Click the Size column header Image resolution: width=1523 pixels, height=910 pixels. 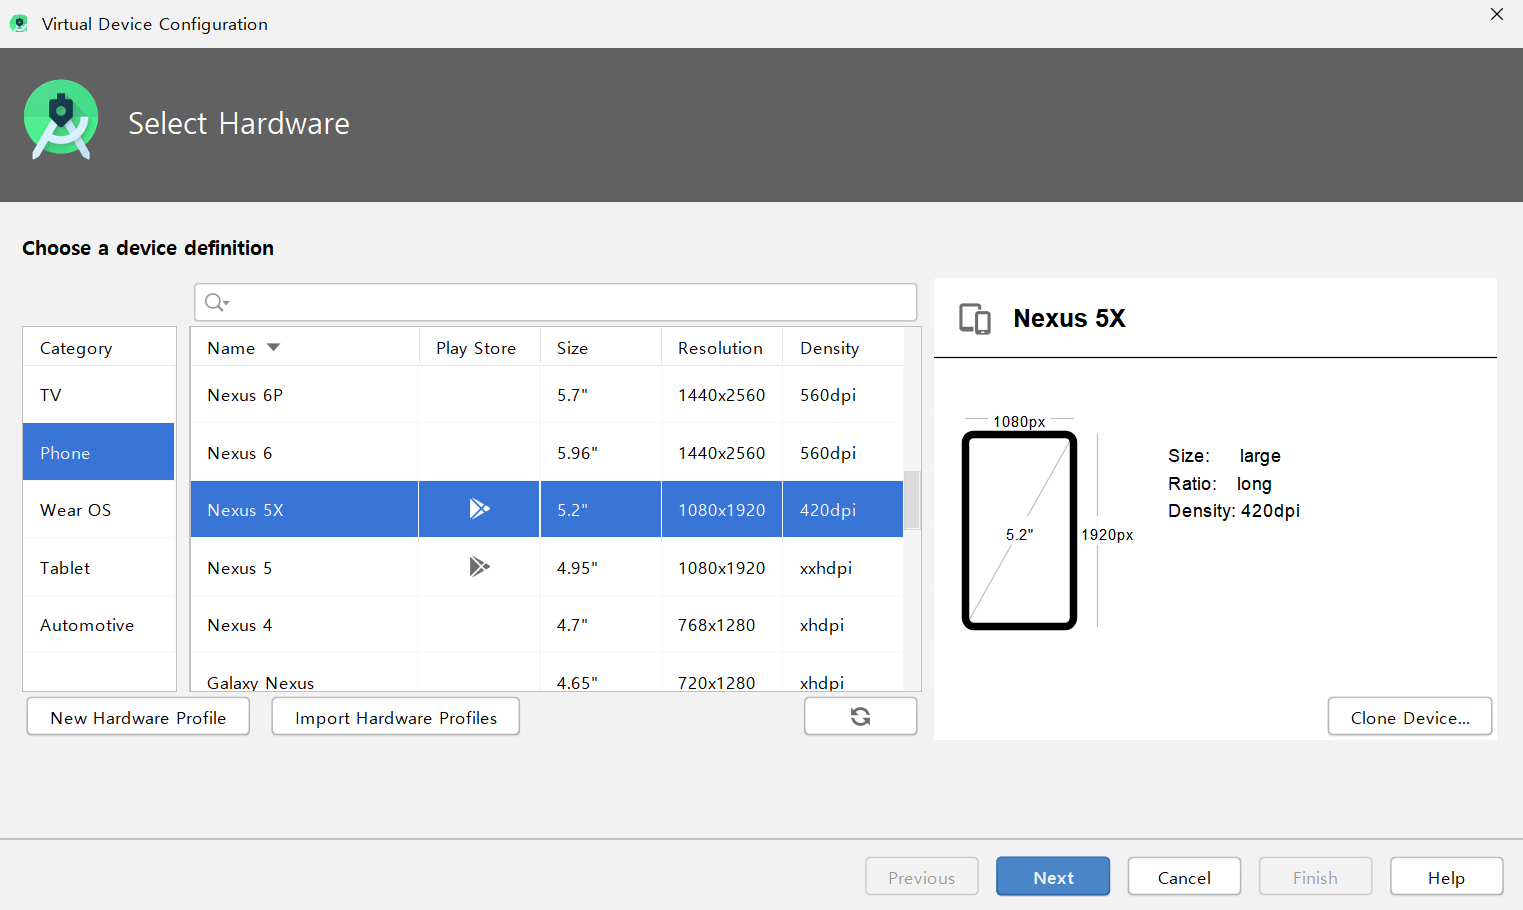(600, 347)
